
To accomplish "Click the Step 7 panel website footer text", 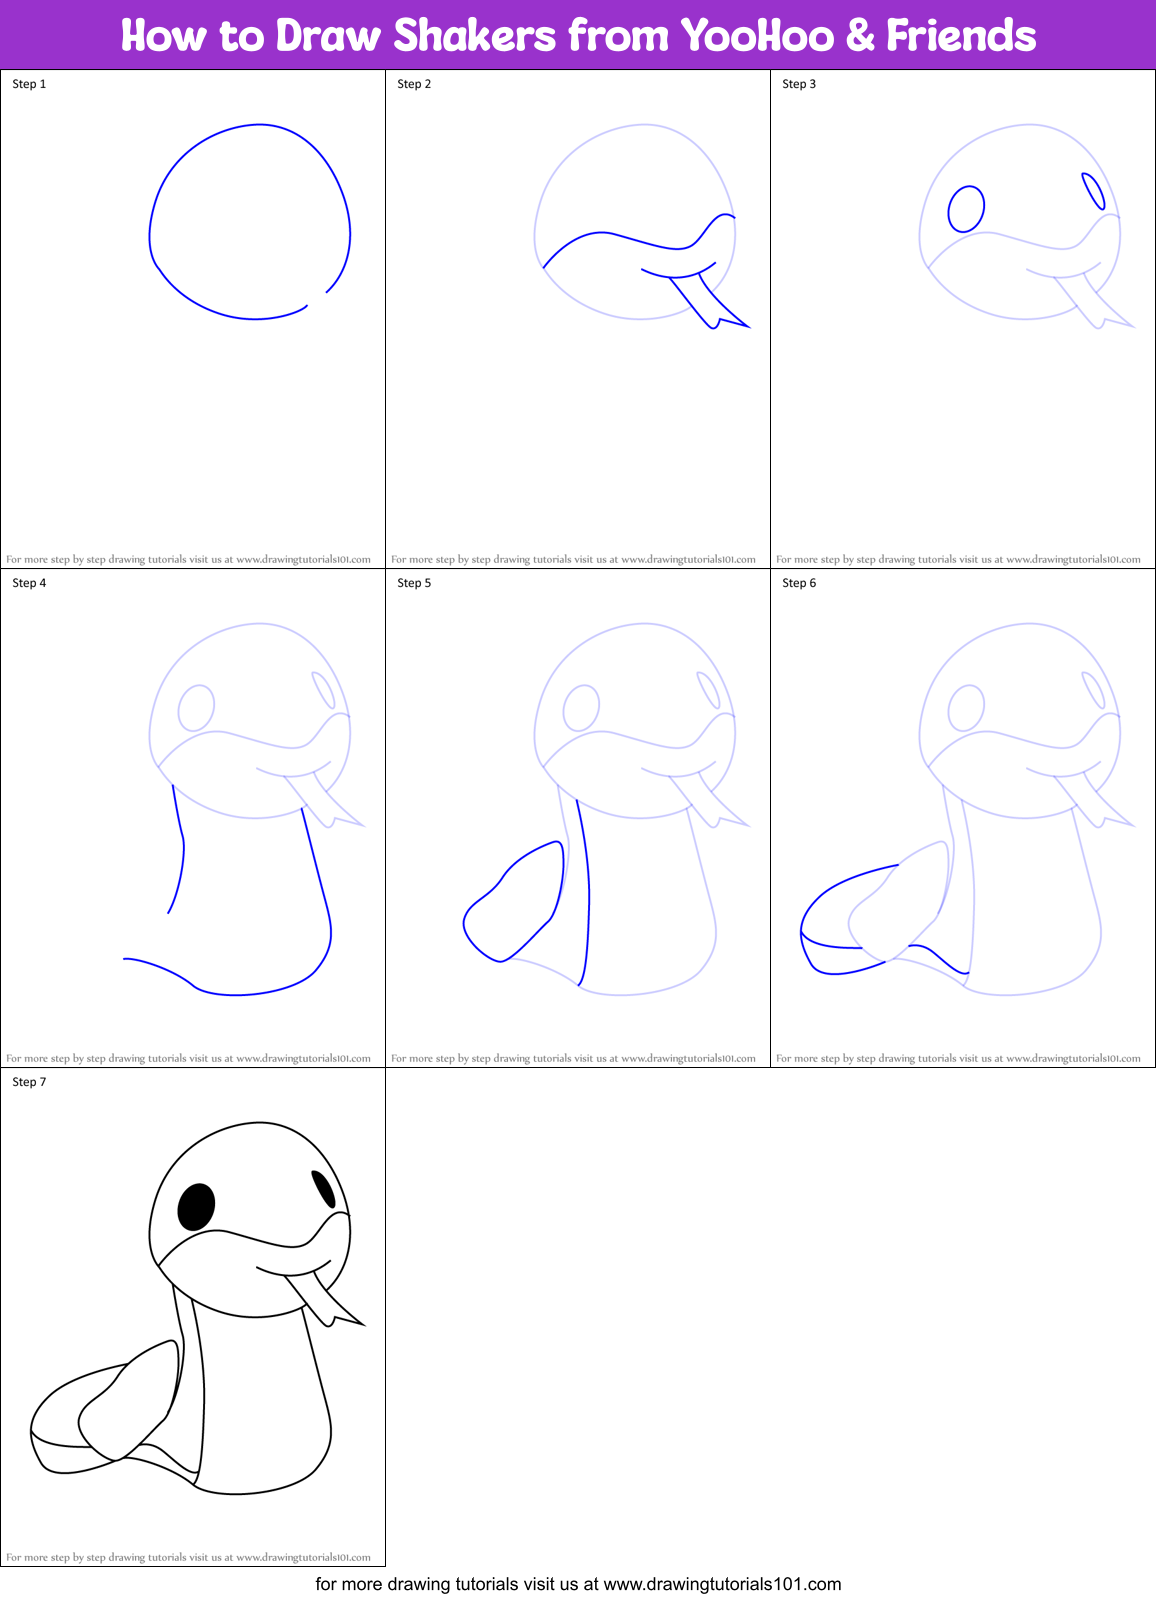I will pyautogui.click(x=188, y=1557).
